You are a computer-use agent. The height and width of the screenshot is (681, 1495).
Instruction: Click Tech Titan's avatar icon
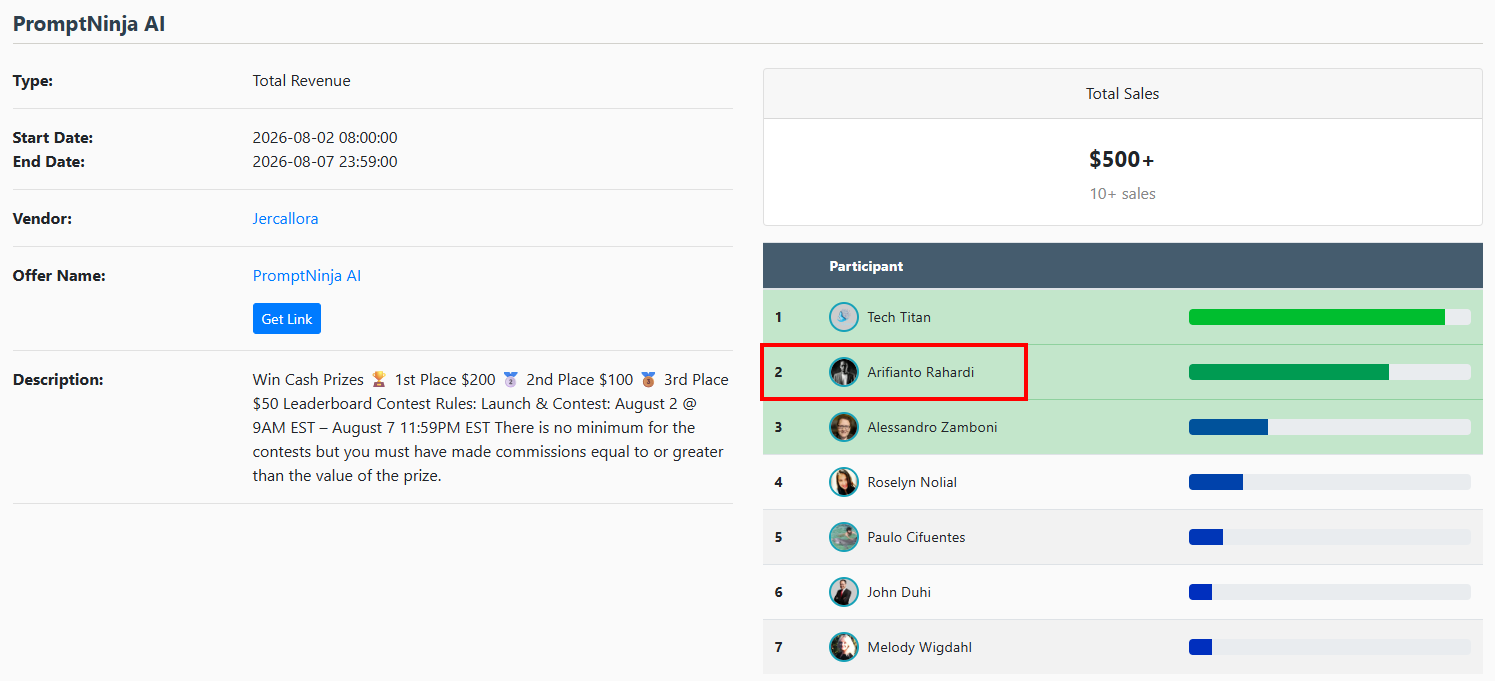(x=844, y=317)
